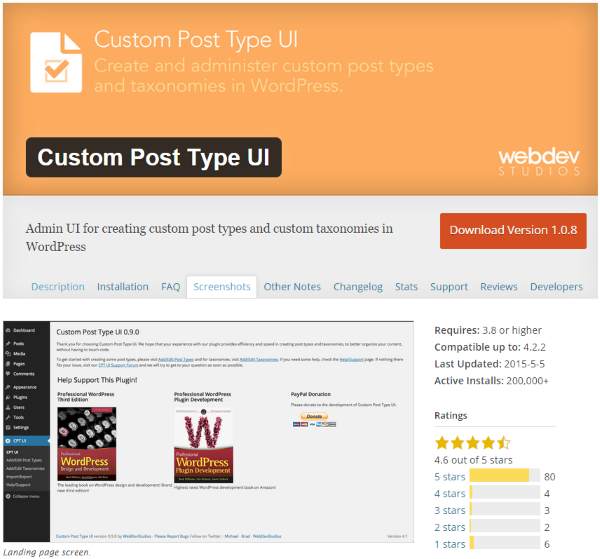View the Changelog tab

point(358,287)
